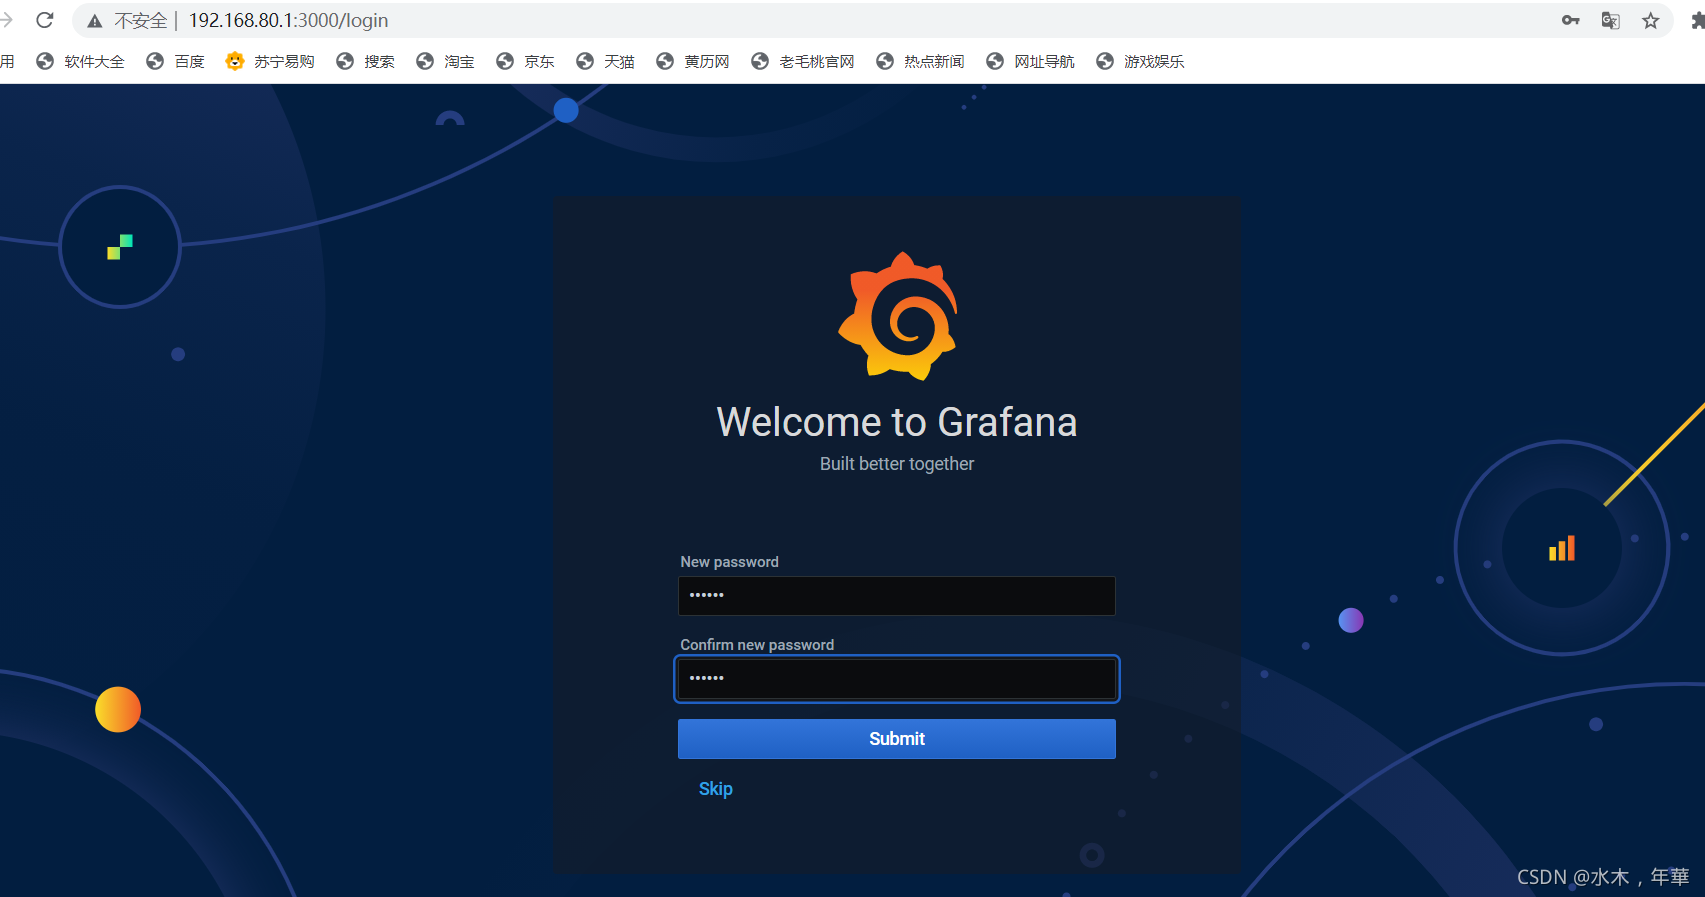Viewport: 1705px width, 897px height.
Task: Click the Confirm new password label
Action: pyautogui.click(x=757, y=645)
